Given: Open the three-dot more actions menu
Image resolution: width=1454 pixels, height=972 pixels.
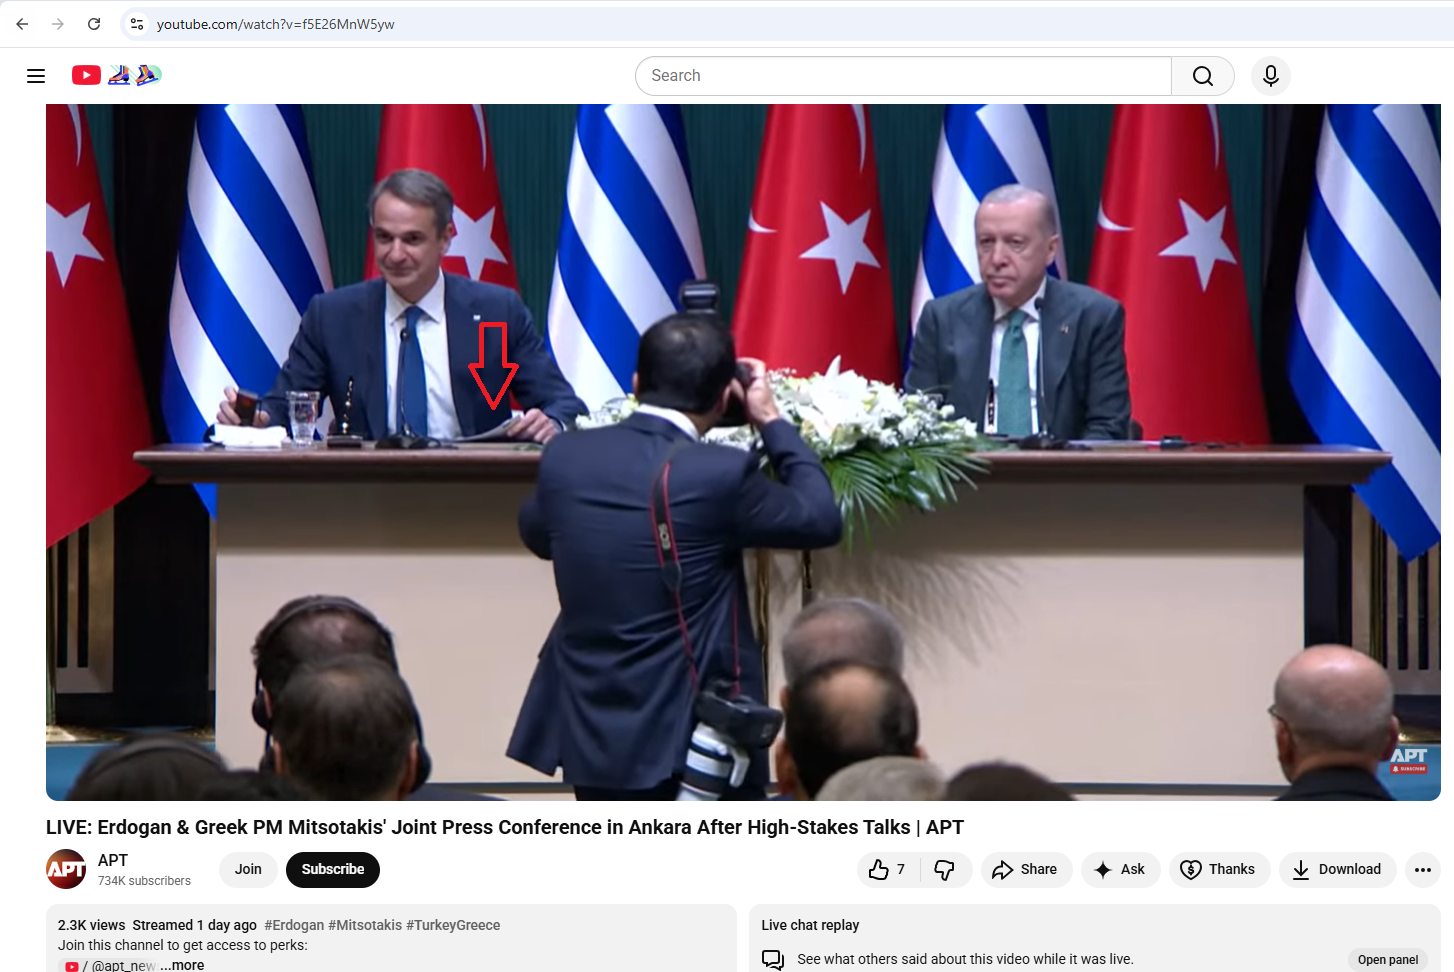Looking at the screenshot, I should coord(1424,870).
